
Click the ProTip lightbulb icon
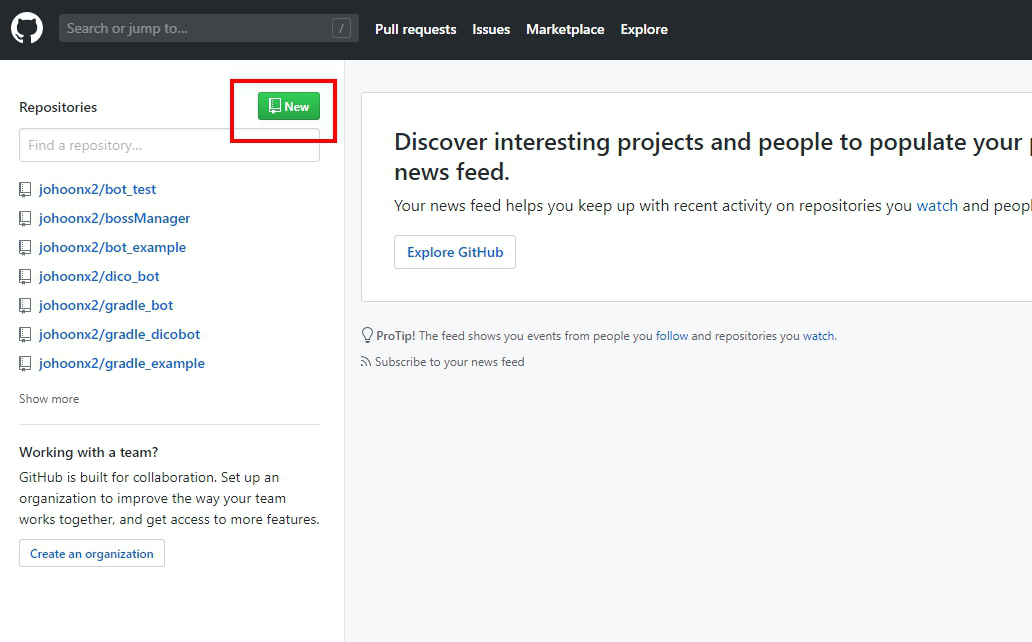pyautogui.click(x=367, y=336)
